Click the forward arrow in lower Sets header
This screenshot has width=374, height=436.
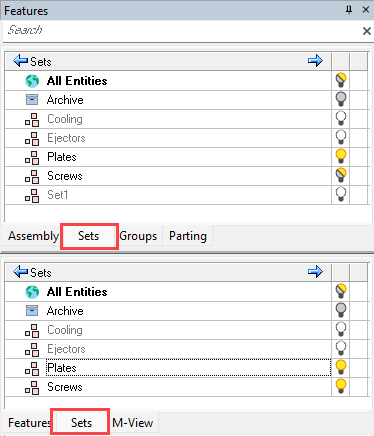(x=315, y=272)
